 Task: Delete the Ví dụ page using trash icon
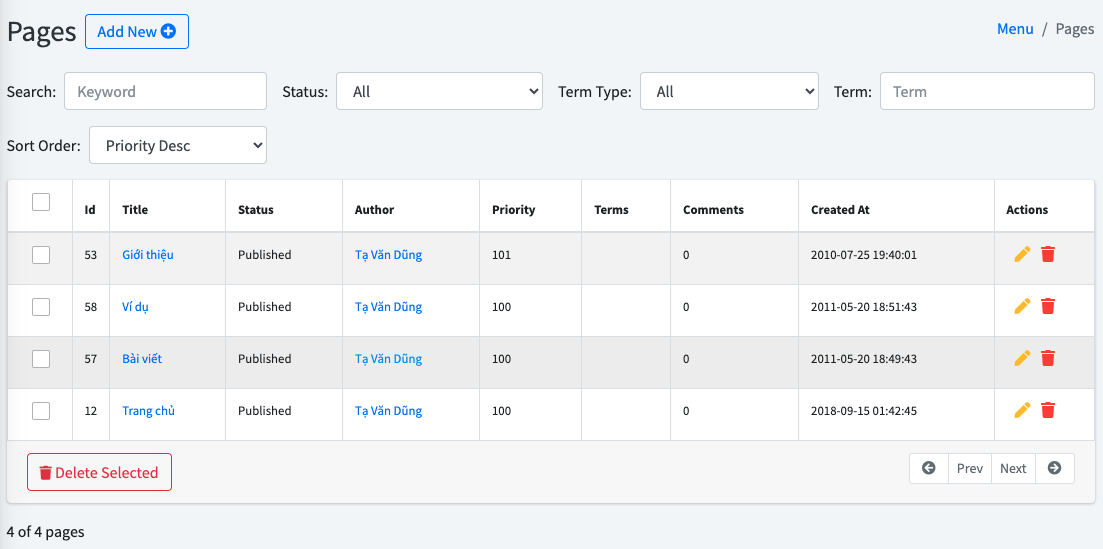(1048, 307)
